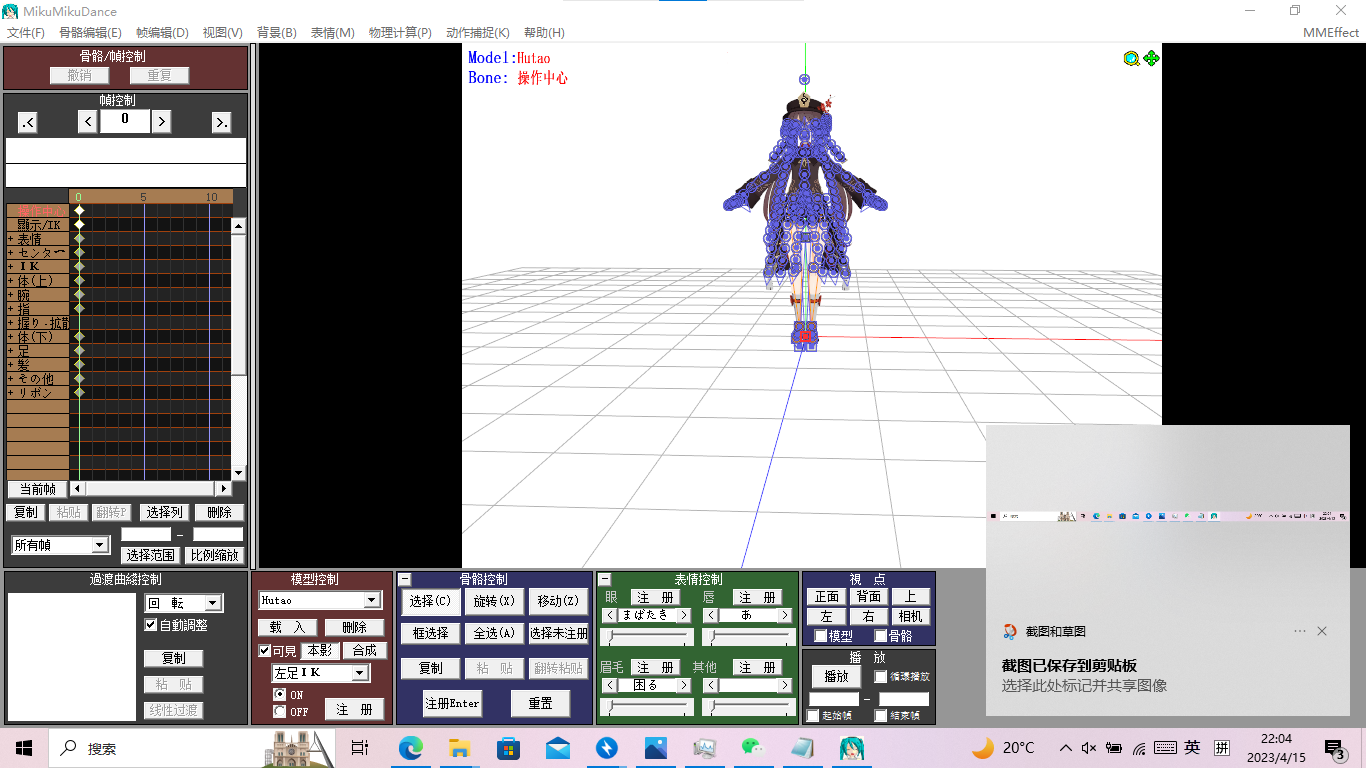The image size is (1366, 768).
Task: Jump to next keyframe with '>.' button
Action: click(222, 122)
